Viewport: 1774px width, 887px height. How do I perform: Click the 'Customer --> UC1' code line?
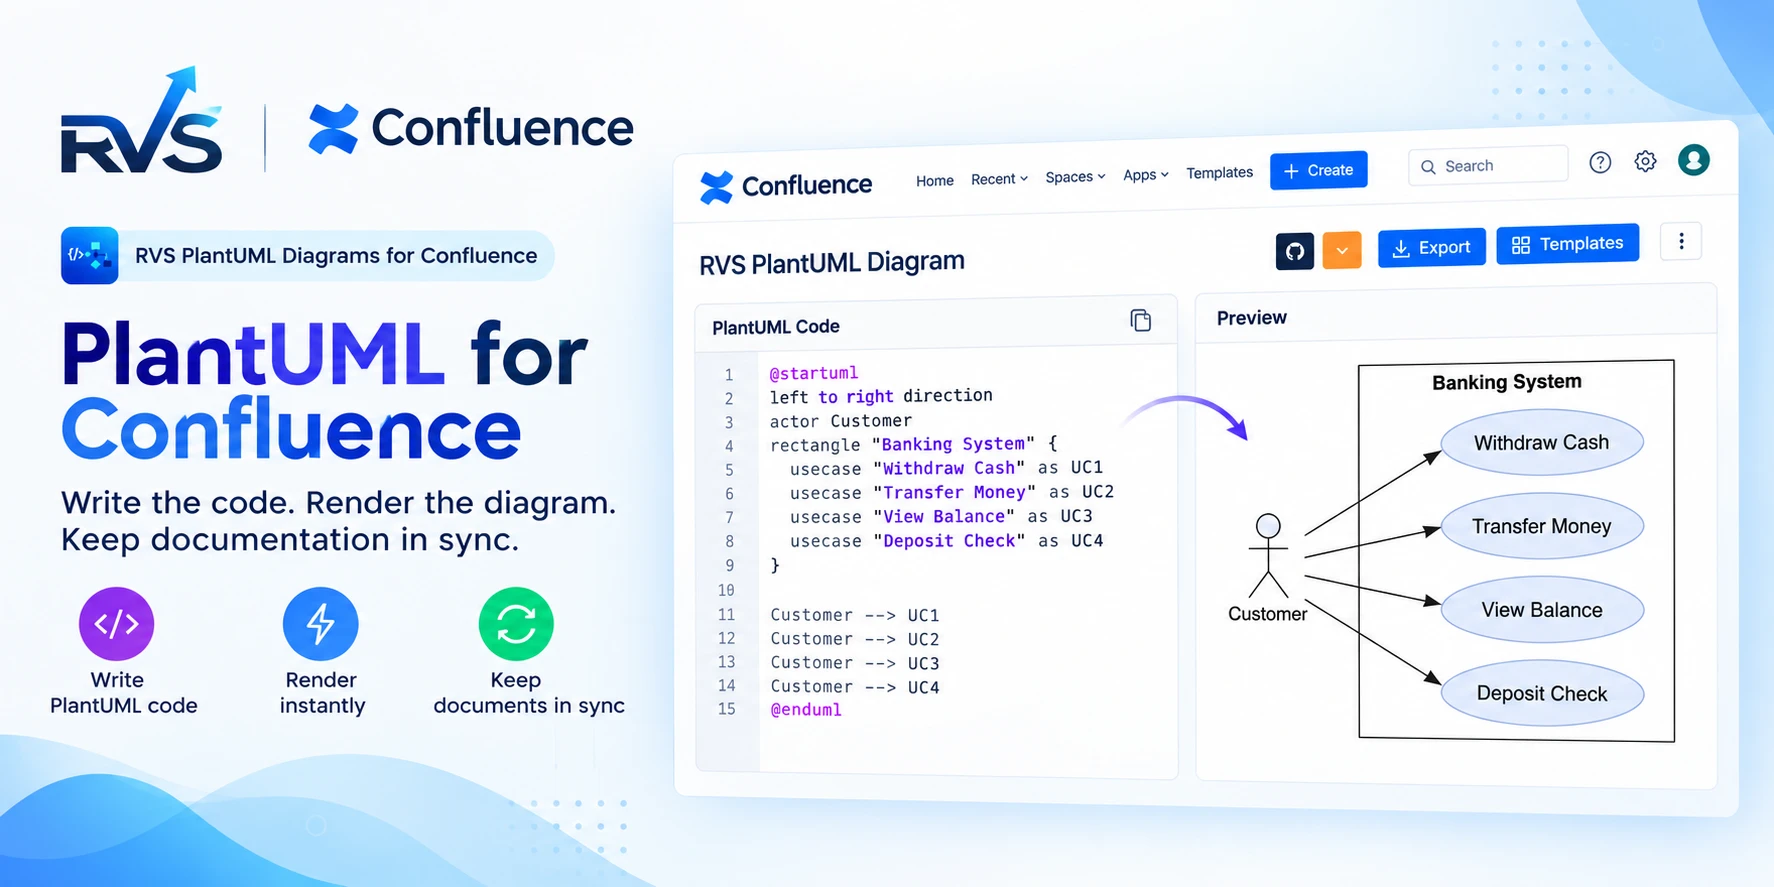point(855,615)
